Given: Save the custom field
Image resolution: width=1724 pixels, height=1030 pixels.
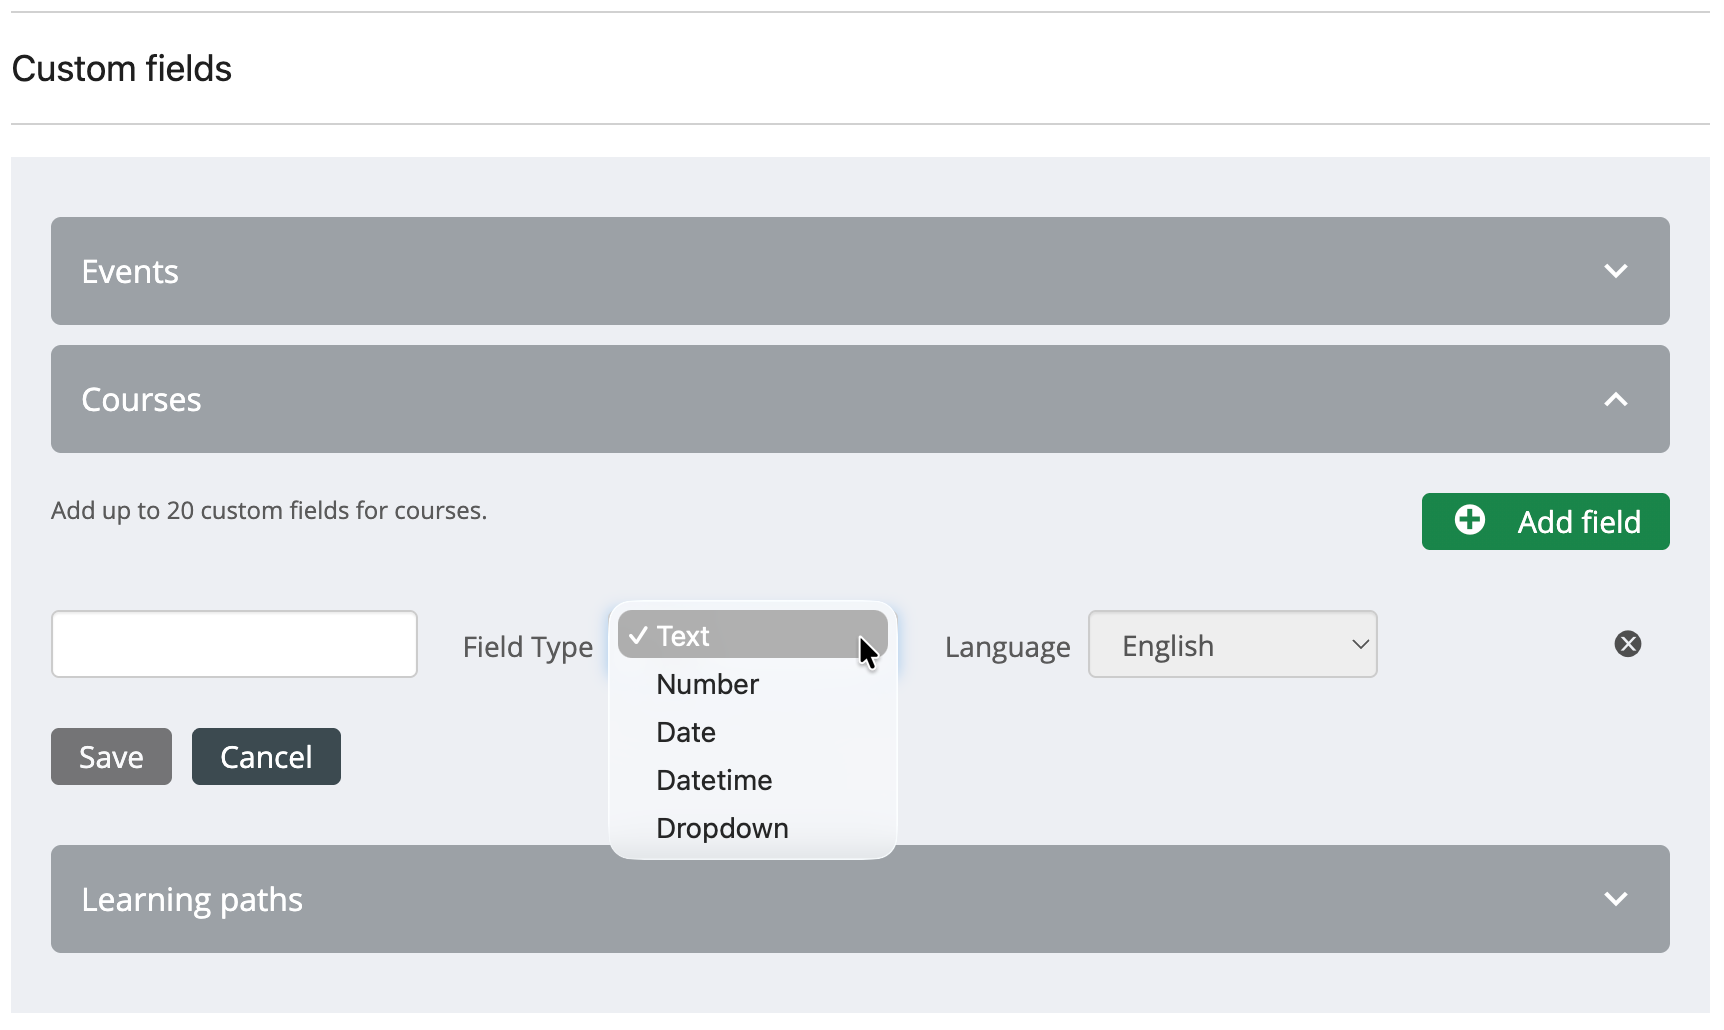Looking at the screenshot, I should [x=111, y=757].
